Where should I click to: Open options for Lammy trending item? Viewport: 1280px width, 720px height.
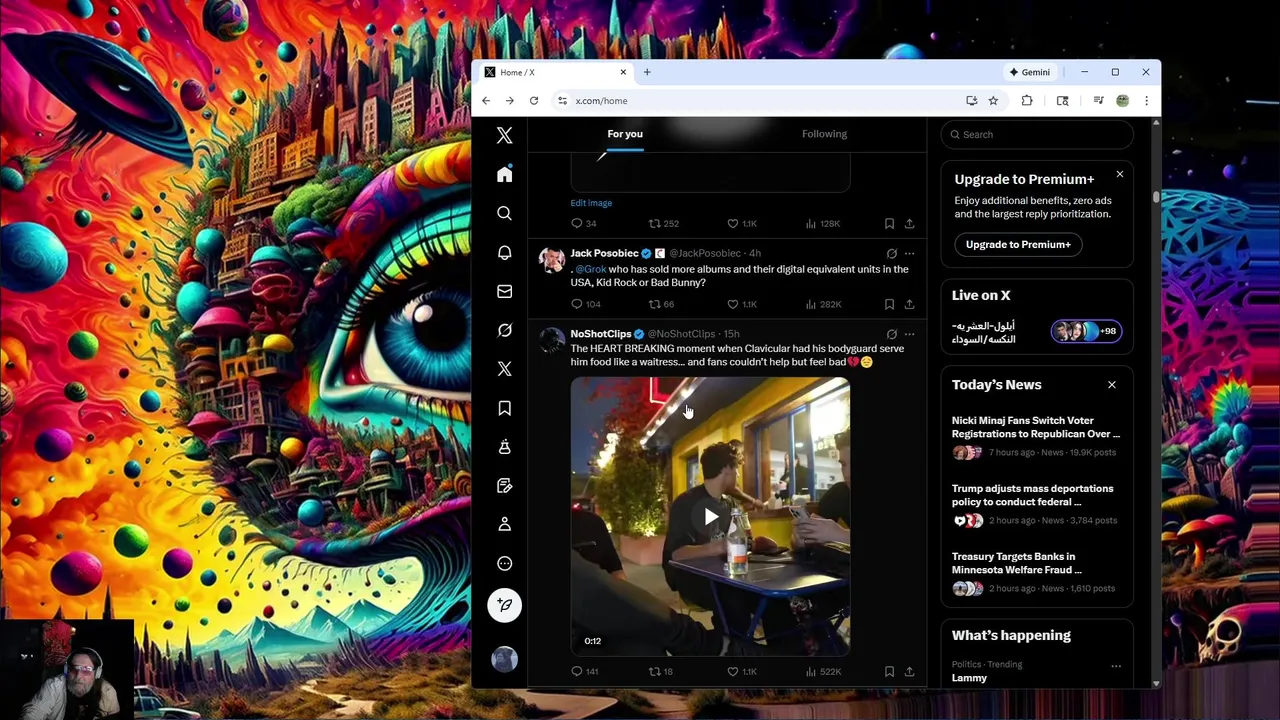click(x=1116, y=666)
